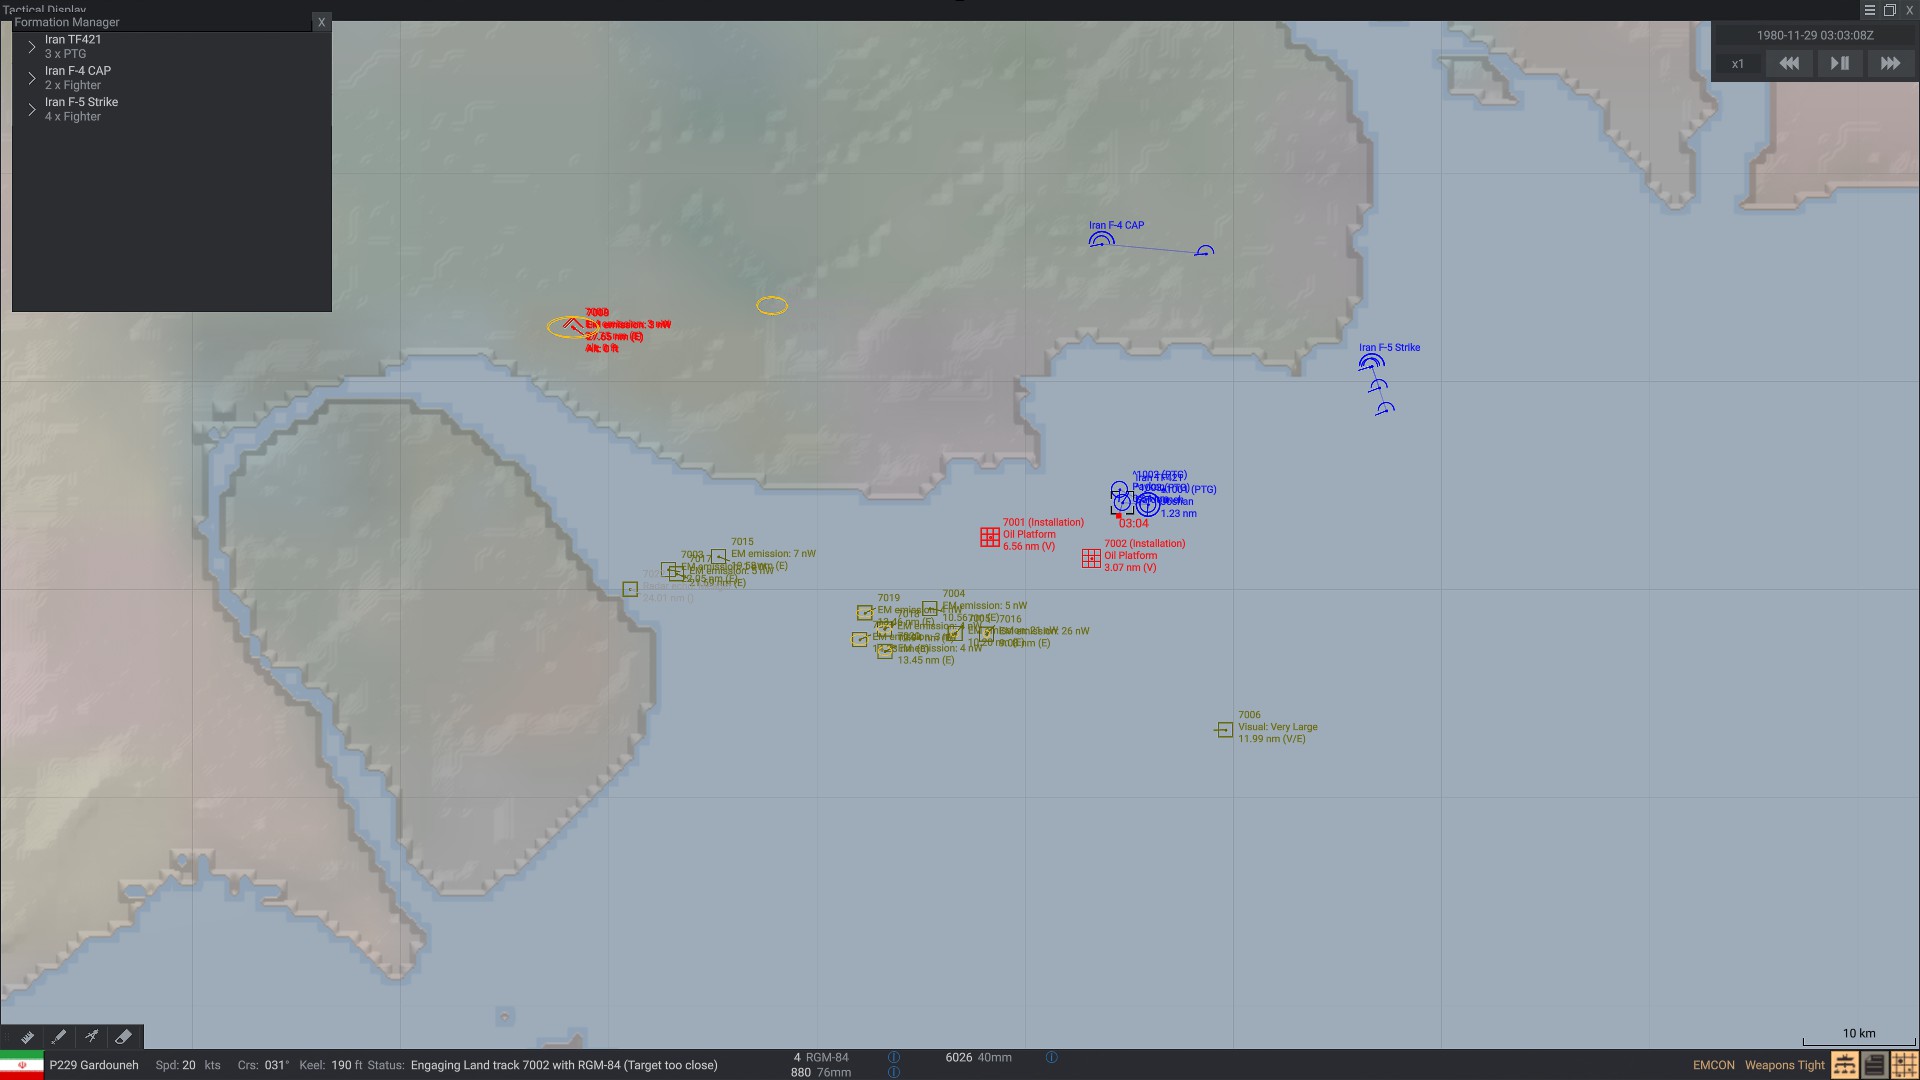Open the hamburger menu at top right

tap(1869, 10)
